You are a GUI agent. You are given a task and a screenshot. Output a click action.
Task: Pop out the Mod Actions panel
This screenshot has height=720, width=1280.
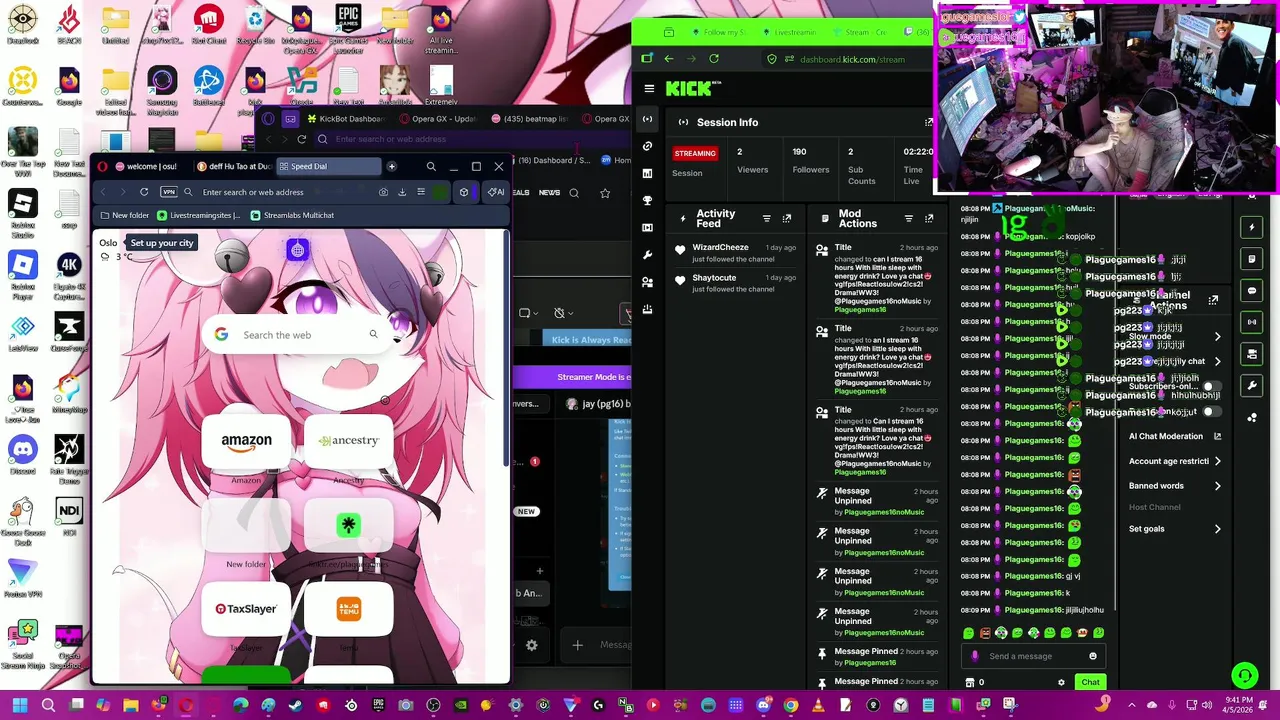929,218
